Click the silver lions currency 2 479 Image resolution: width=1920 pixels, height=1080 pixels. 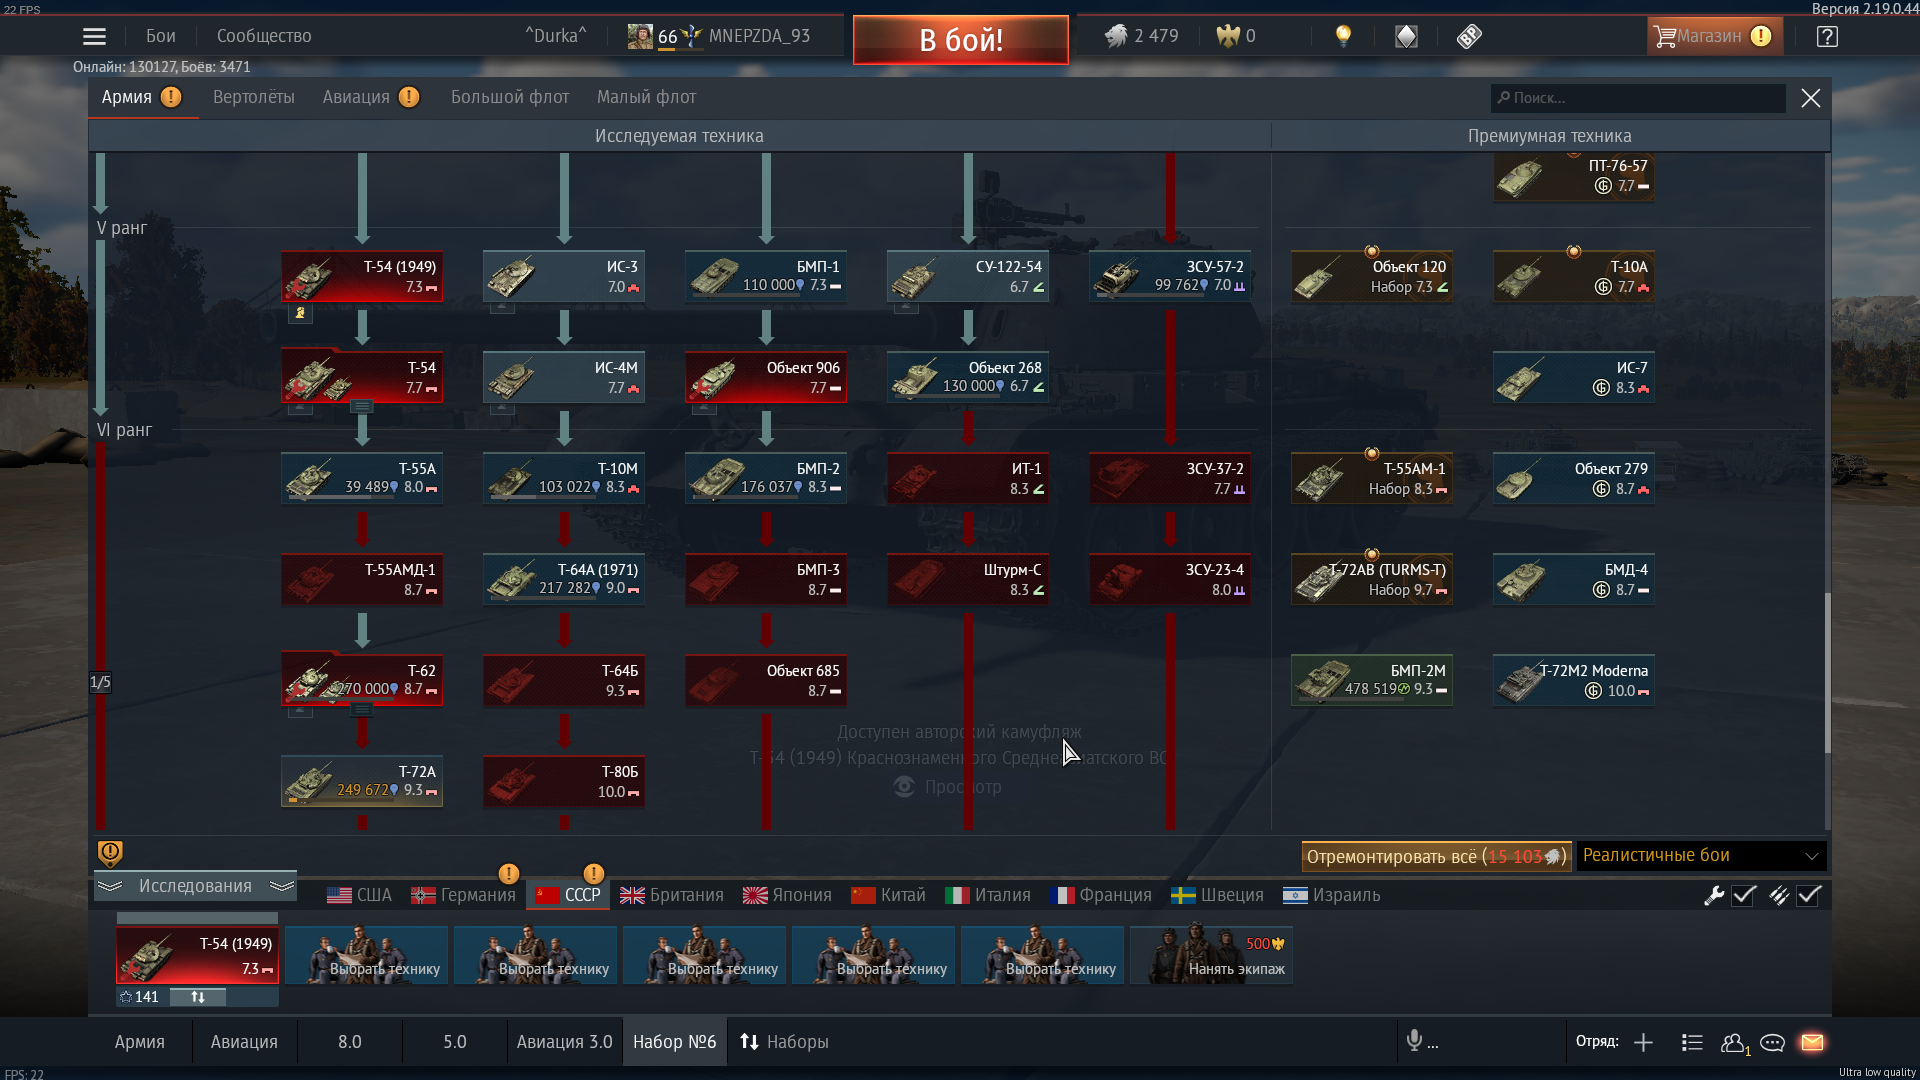click(x=1141, y=36)
